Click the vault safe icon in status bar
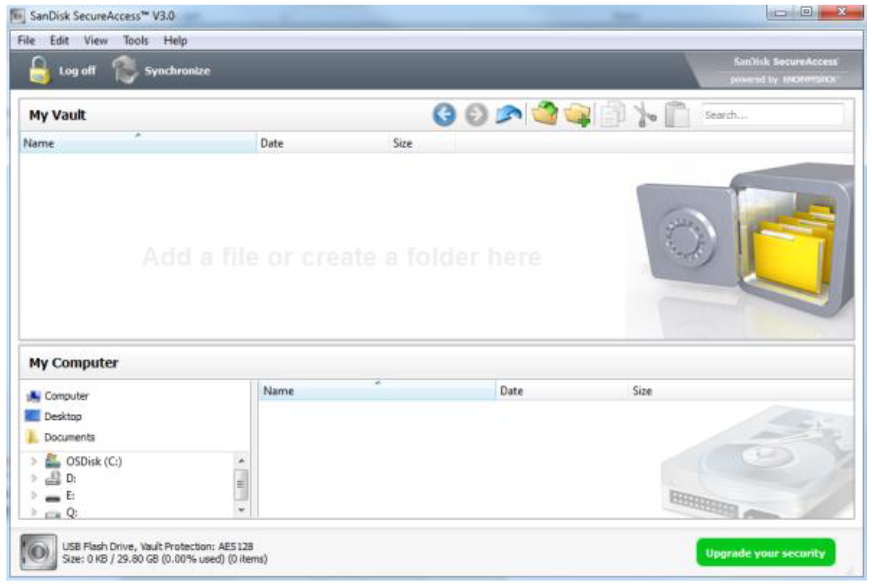The image size is (872, 585). (38, 552)
